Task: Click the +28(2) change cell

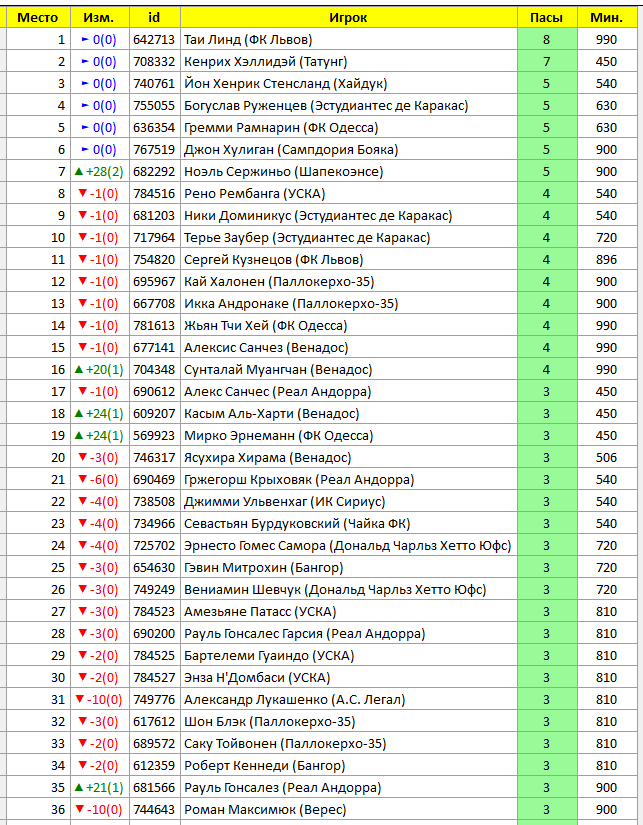Action: point(99,172)
